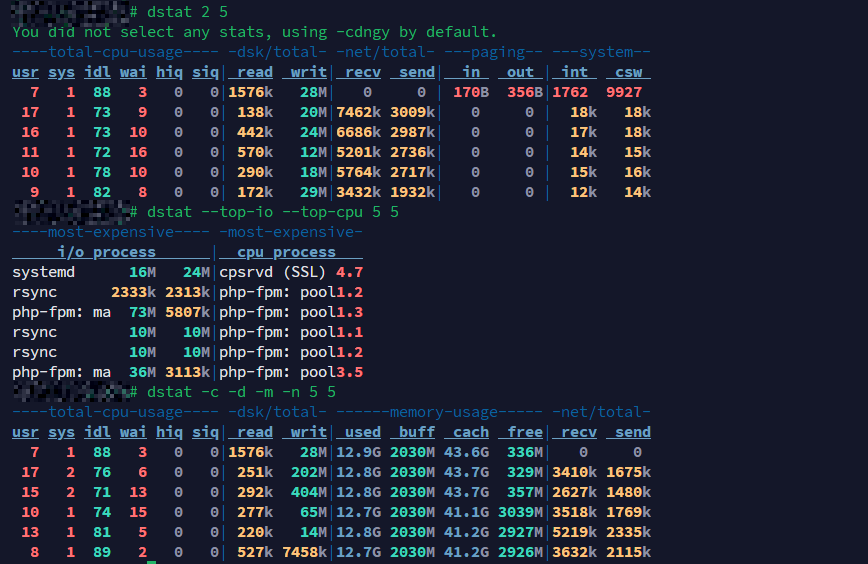Click the cache value '43.6G'
This screenshot has height=564, width=868.
click(x=466, y=452)
